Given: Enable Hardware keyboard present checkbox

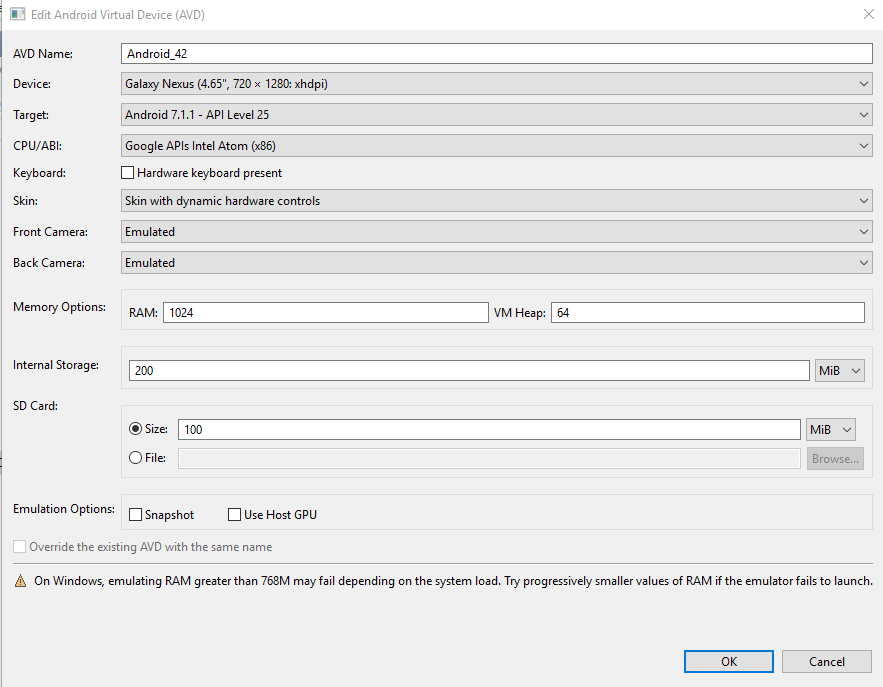Looking at the screenshot, I should pos(128,173).
